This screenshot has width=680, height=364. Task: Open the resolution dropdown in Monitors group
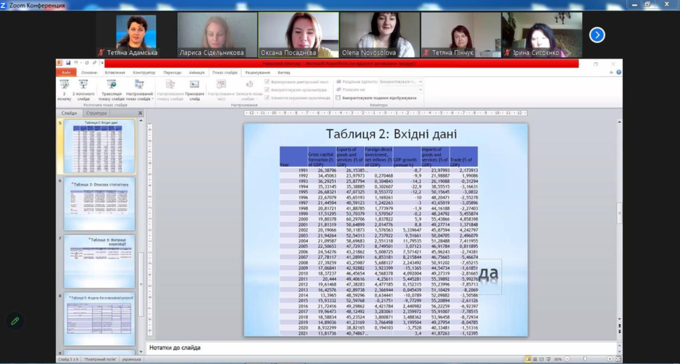tap(401, 82)
